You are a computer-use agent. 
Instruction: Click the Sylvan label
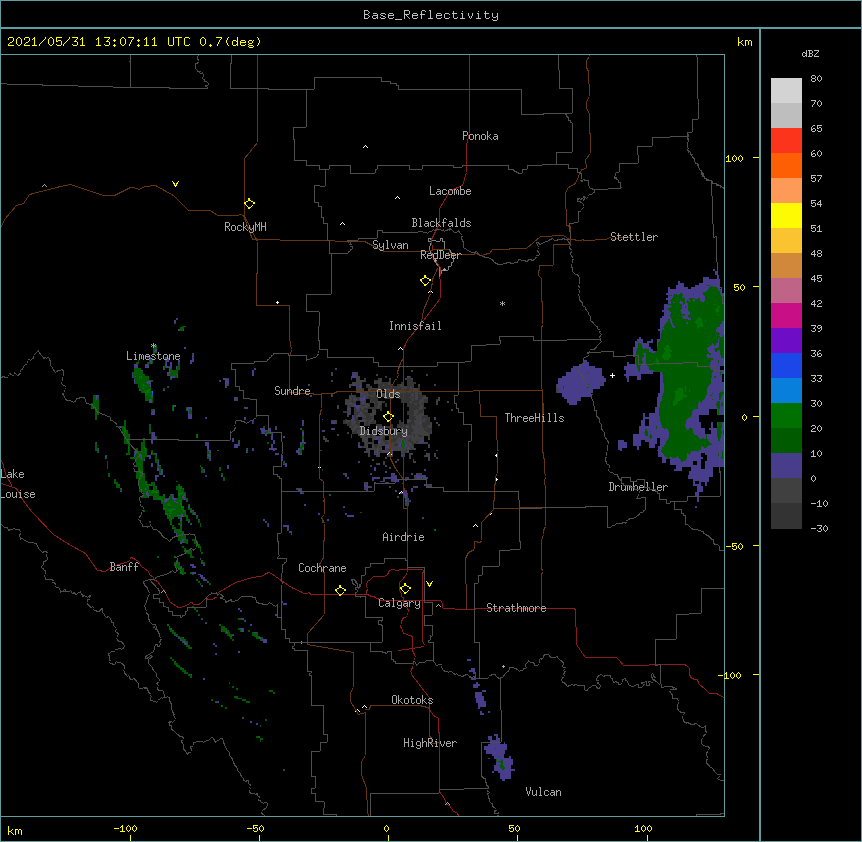[390, 245]
